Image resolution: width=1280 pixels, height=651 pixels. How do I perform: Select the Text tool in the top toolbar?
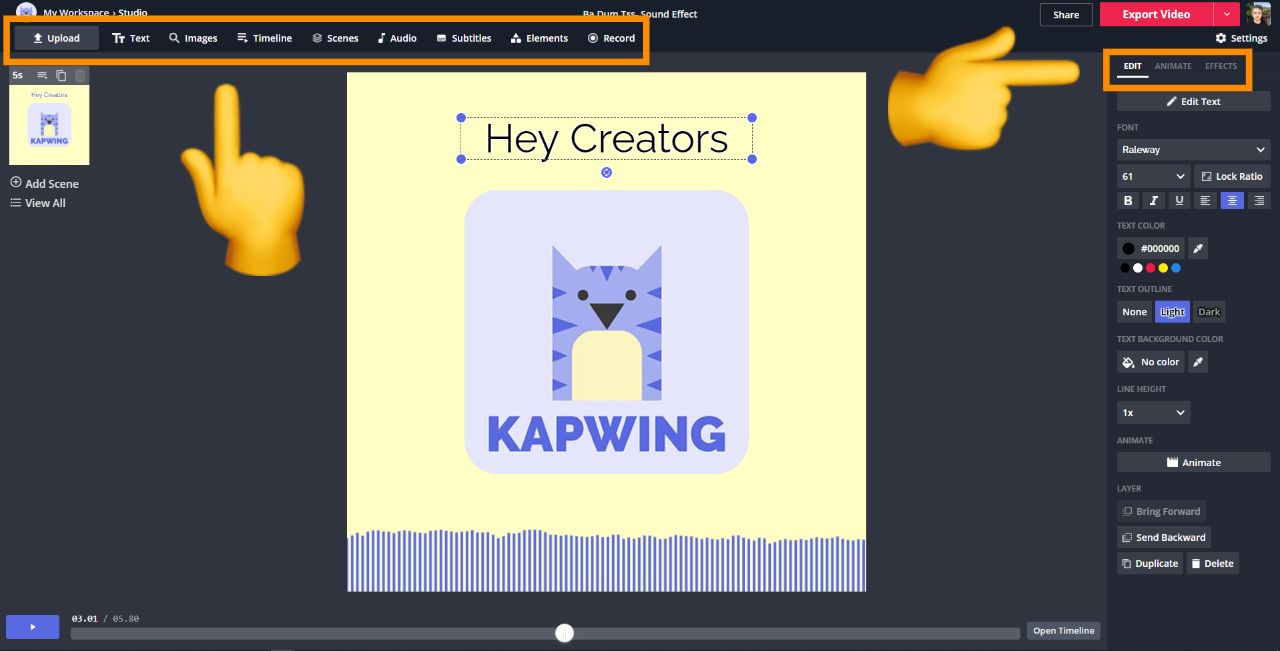(x=131, y=38)
